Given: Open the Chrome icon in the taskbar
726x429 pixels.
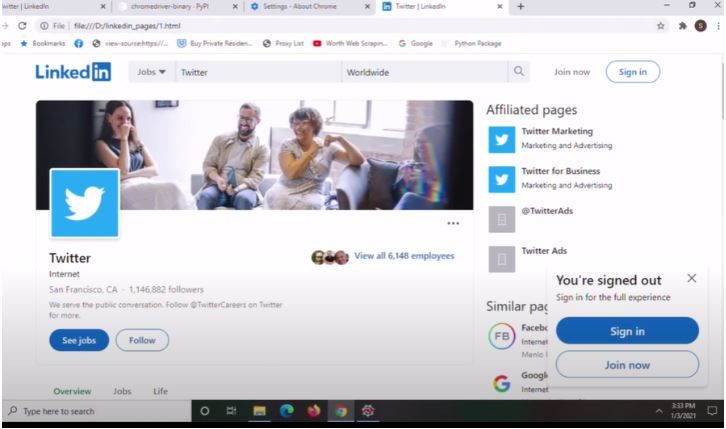Looking at the screenshot, I should click(x=341, y=411).
